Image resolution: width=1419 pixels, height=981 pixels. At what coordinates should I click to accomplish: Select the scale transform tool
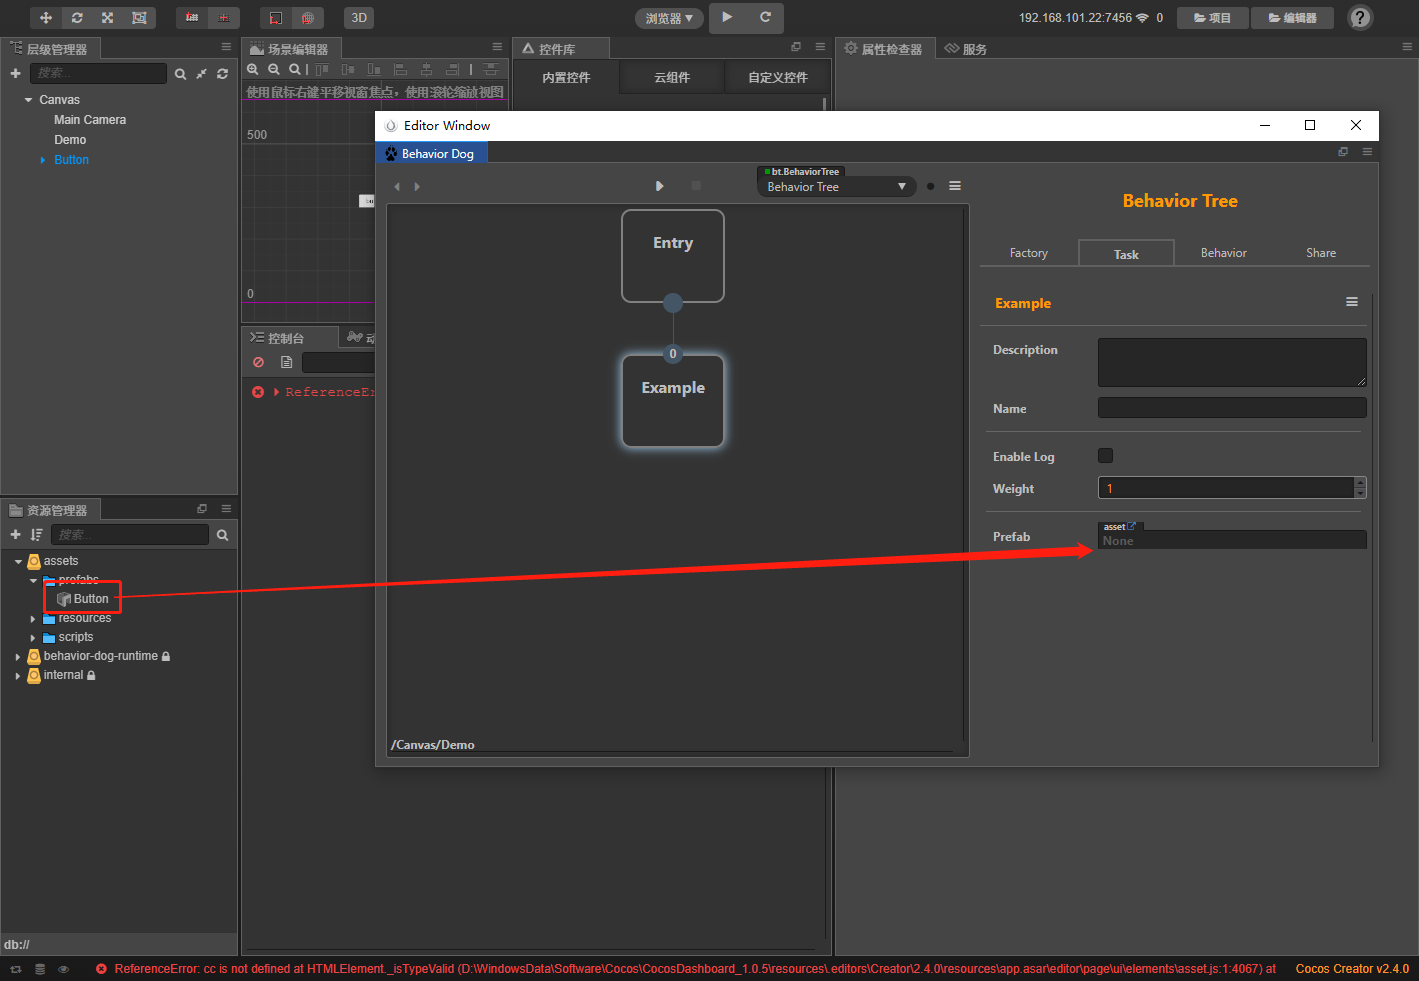click(108, 18)
